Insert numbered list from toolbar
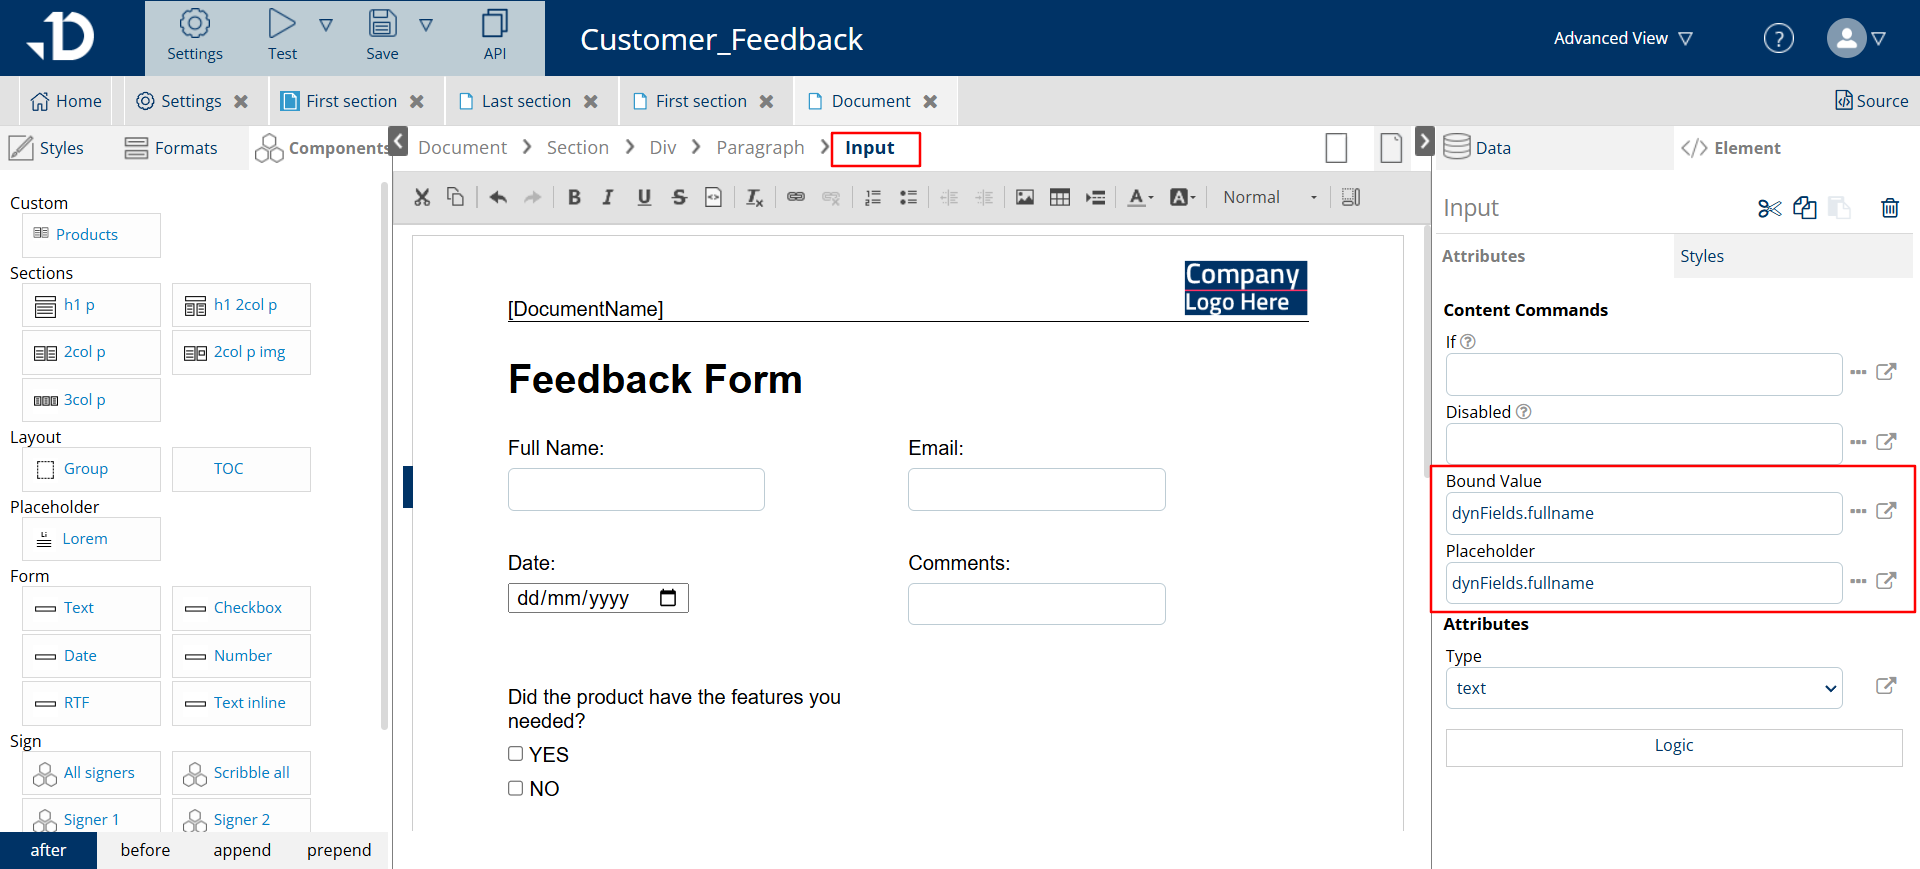 tap(873, 198)
